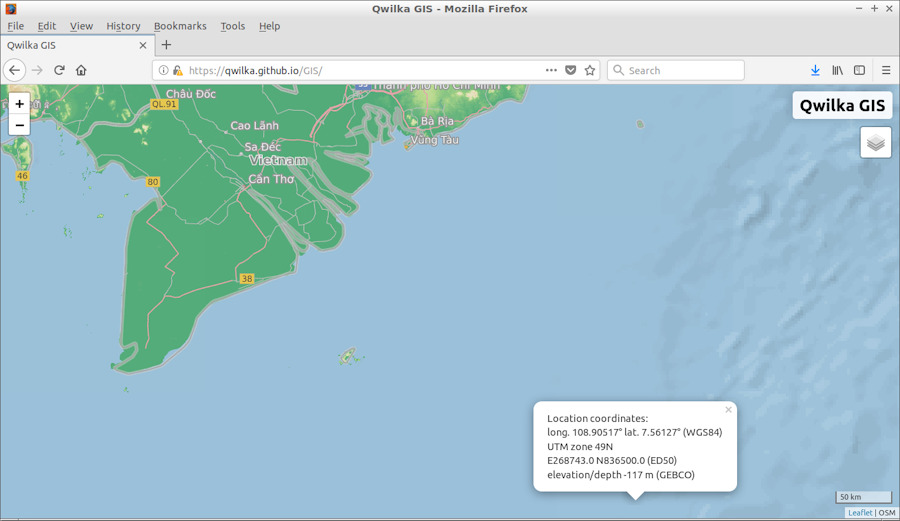Image resolution: width=900 pixels, height=521 pixels.
Task: Open the downloads panel
Action: tap(815, 70)
